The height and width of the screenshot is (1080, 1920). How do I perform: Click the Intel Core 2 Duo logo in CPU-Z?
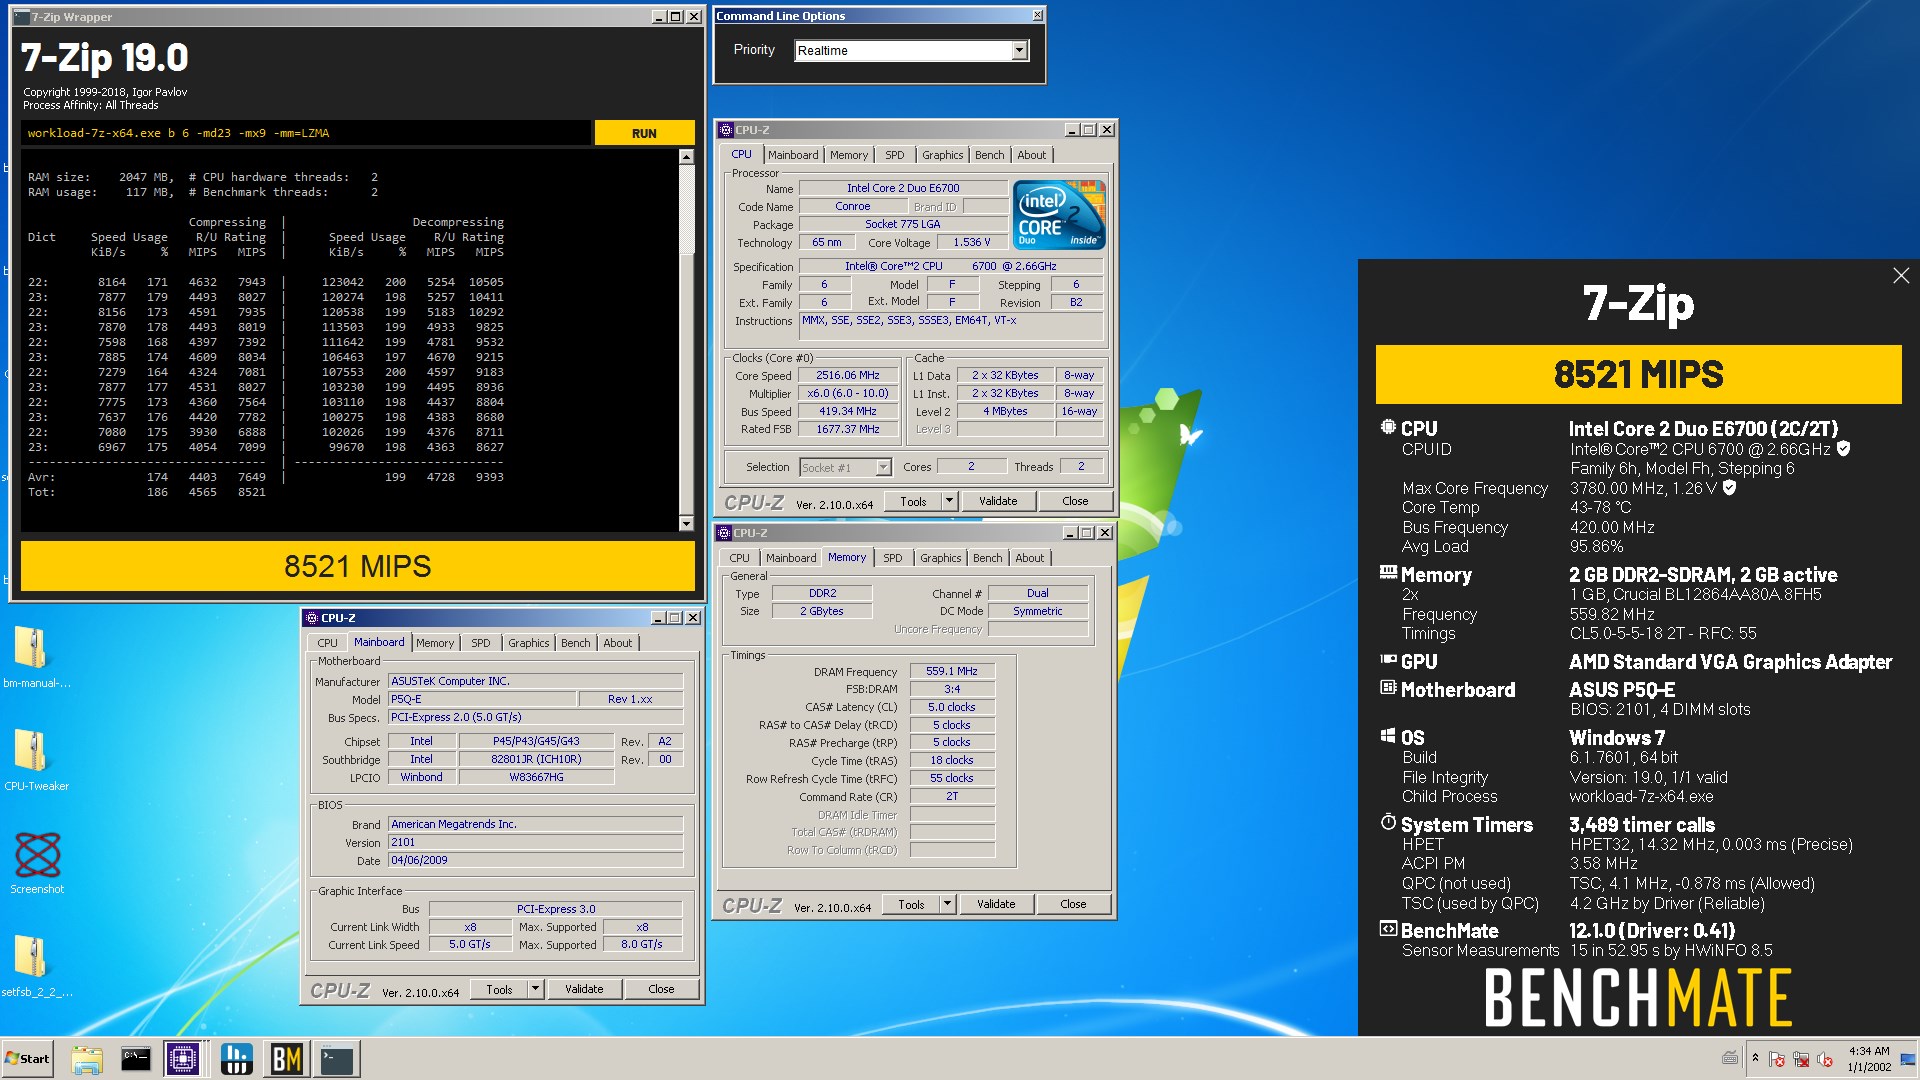tap(1059, 215)
